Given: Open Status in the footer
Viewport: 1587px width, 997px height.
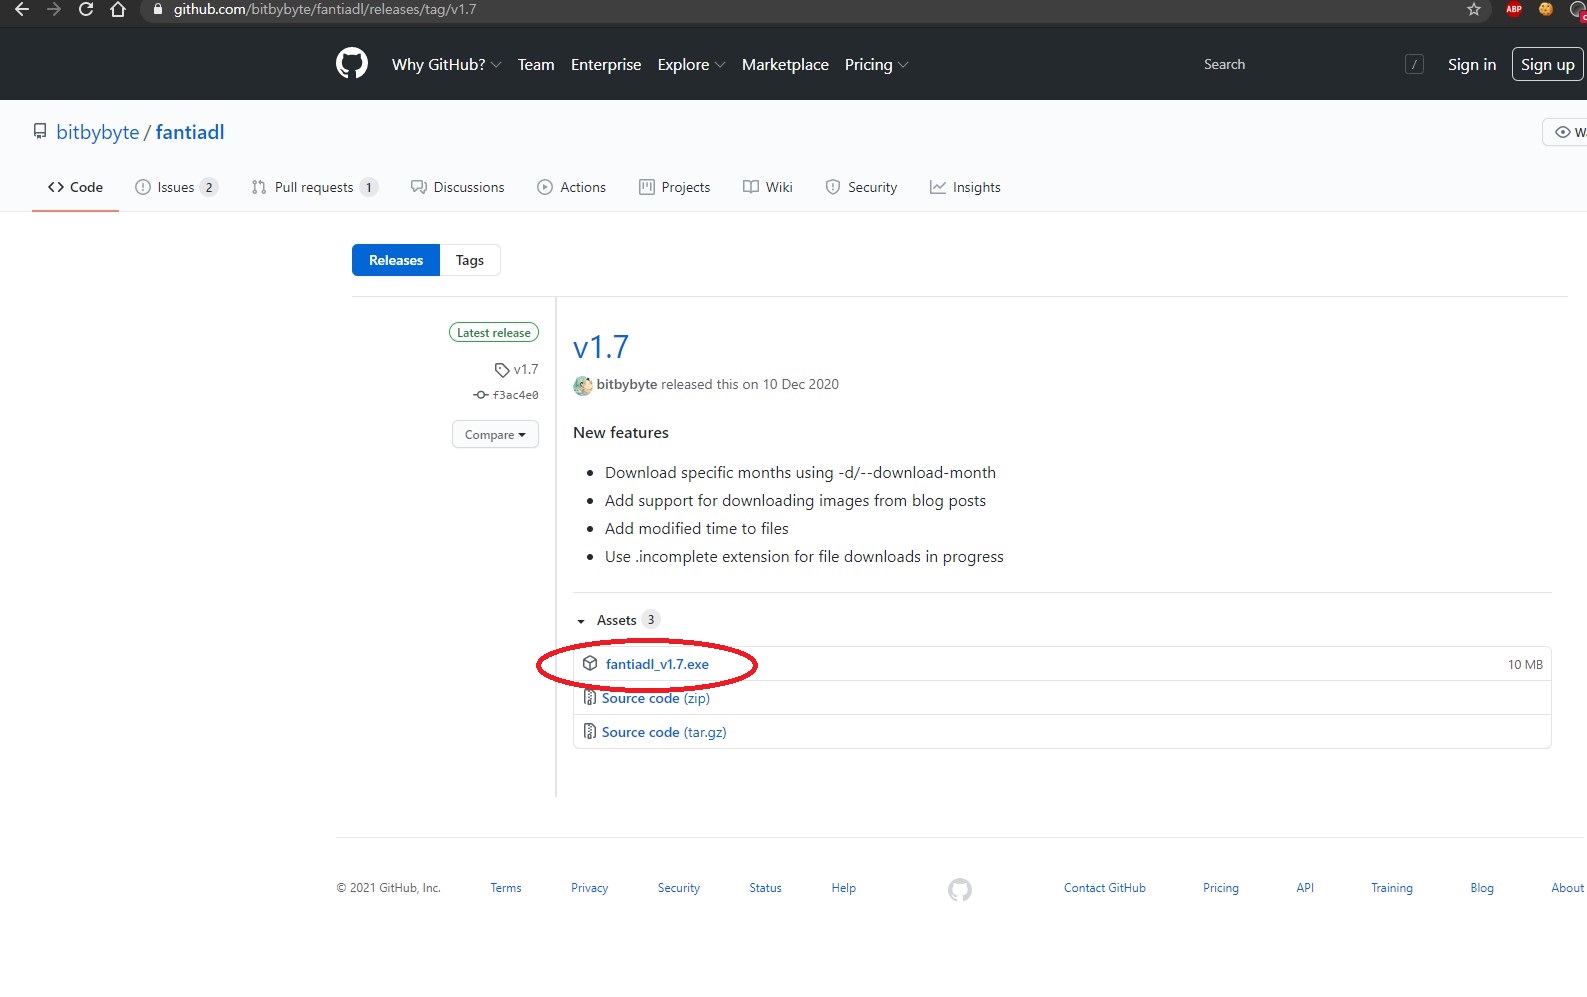Looking at the screenshot, I should 766,888.
